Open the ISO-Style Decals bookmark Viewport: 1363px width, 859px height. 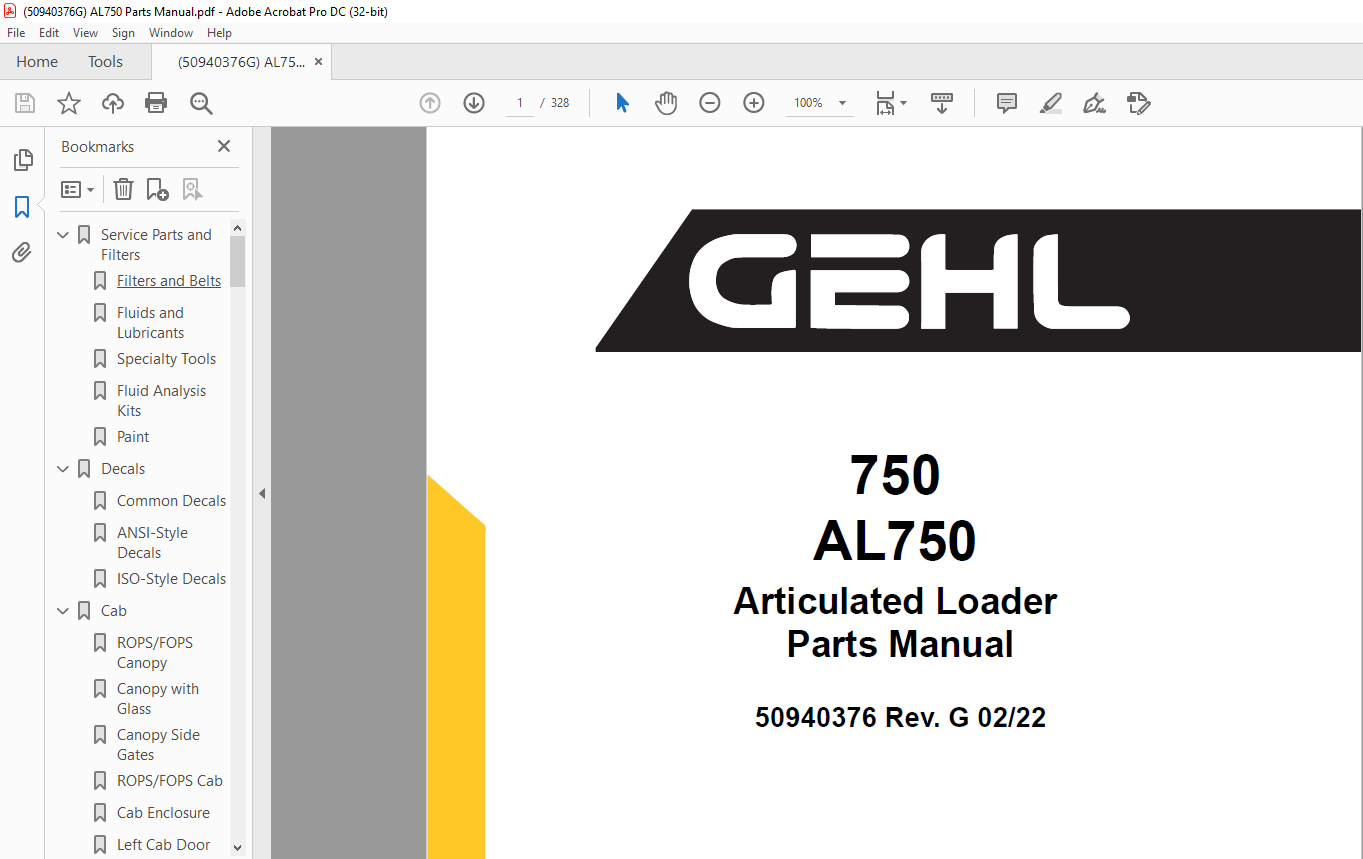[171, 579]
